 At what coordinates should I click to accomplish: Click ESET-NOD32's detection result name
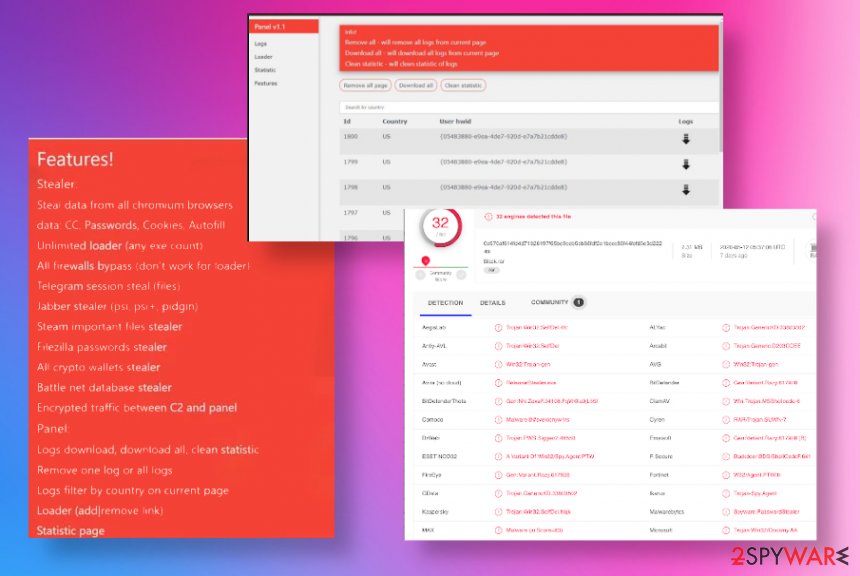[x=550, y=456]
